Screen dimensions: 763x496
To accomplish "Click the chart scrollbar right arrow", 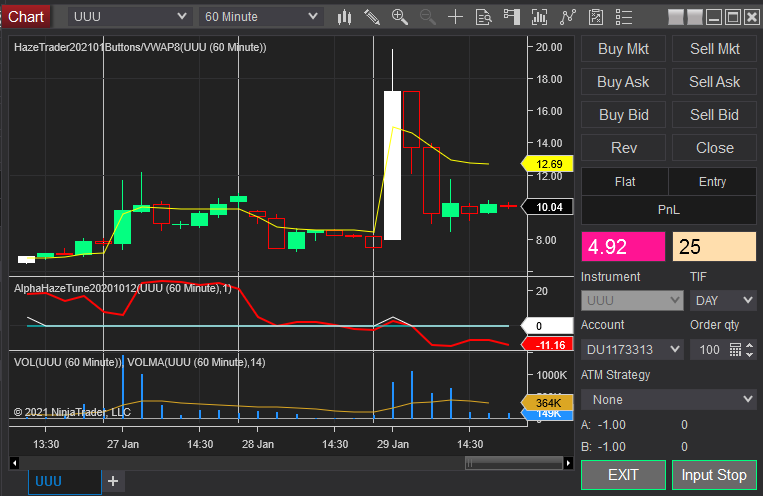I will [568, 463].
